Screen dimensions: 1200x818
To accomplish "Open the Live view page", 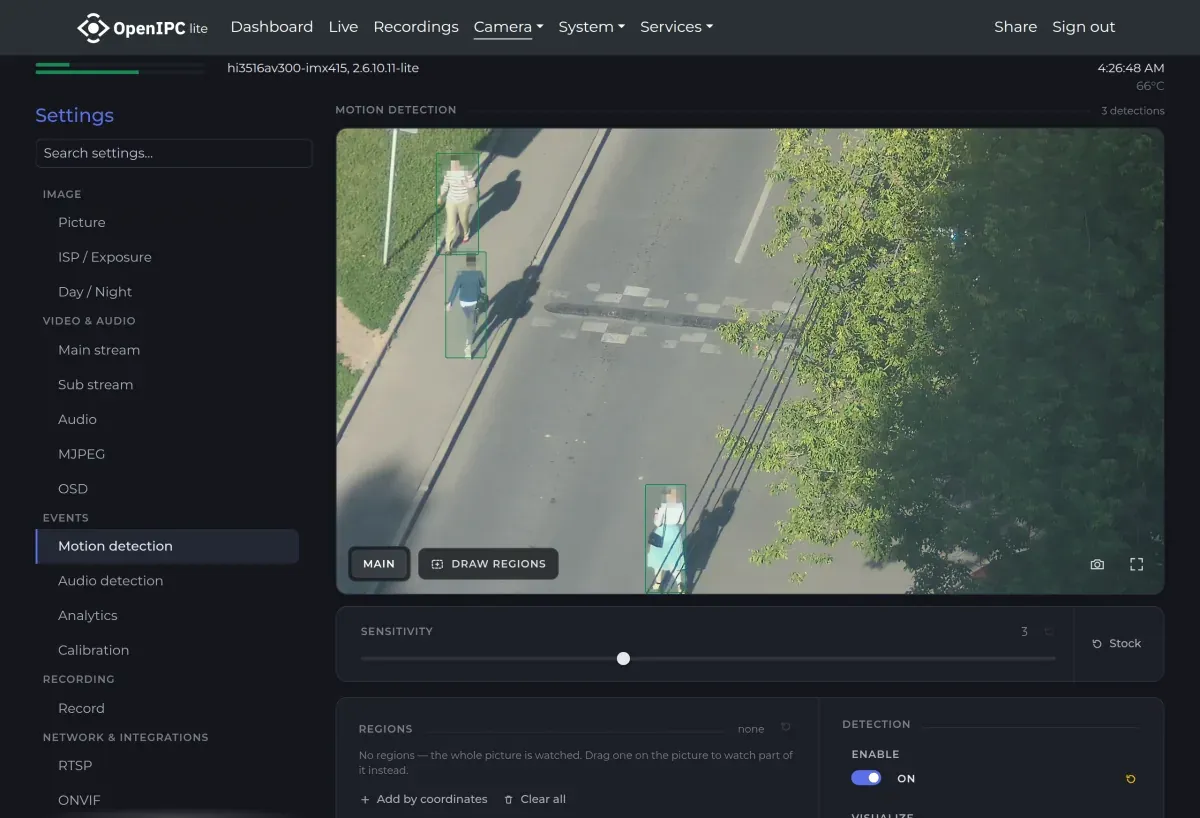I will click(343, 27).
